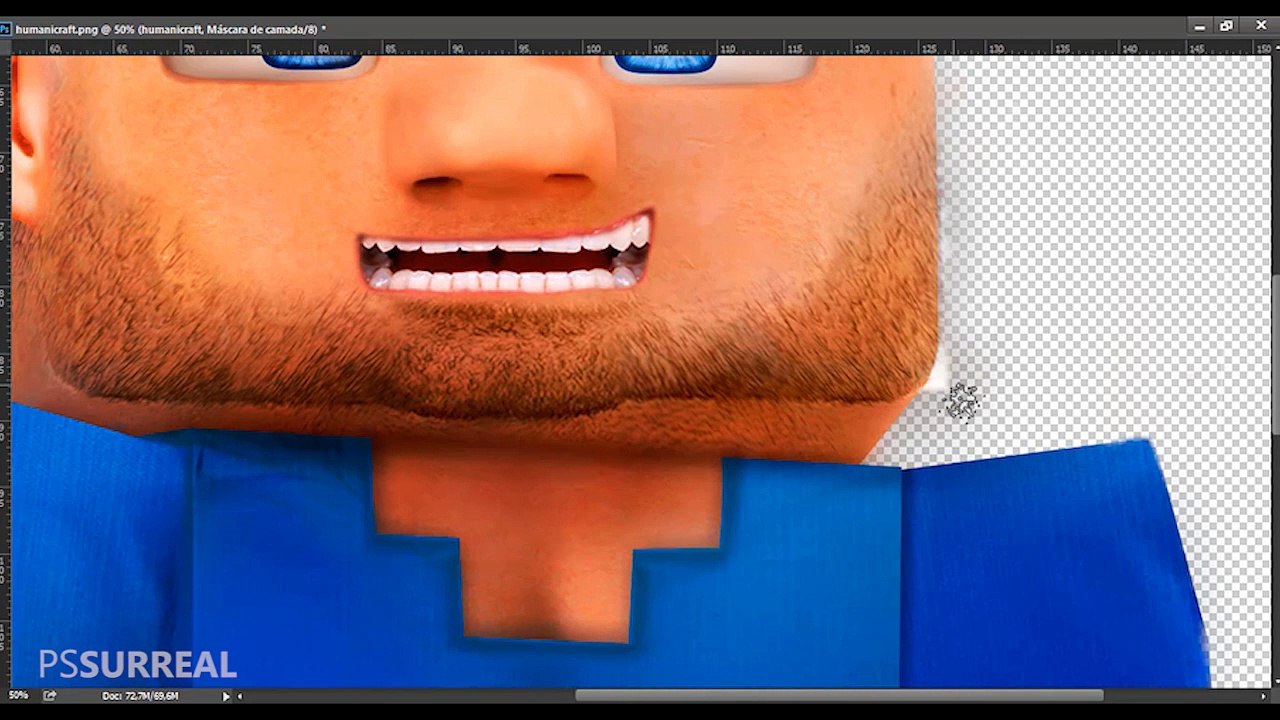Restore down the document window
The width and height of the screenshot is (1280, 720).
tap(1227, 26)
